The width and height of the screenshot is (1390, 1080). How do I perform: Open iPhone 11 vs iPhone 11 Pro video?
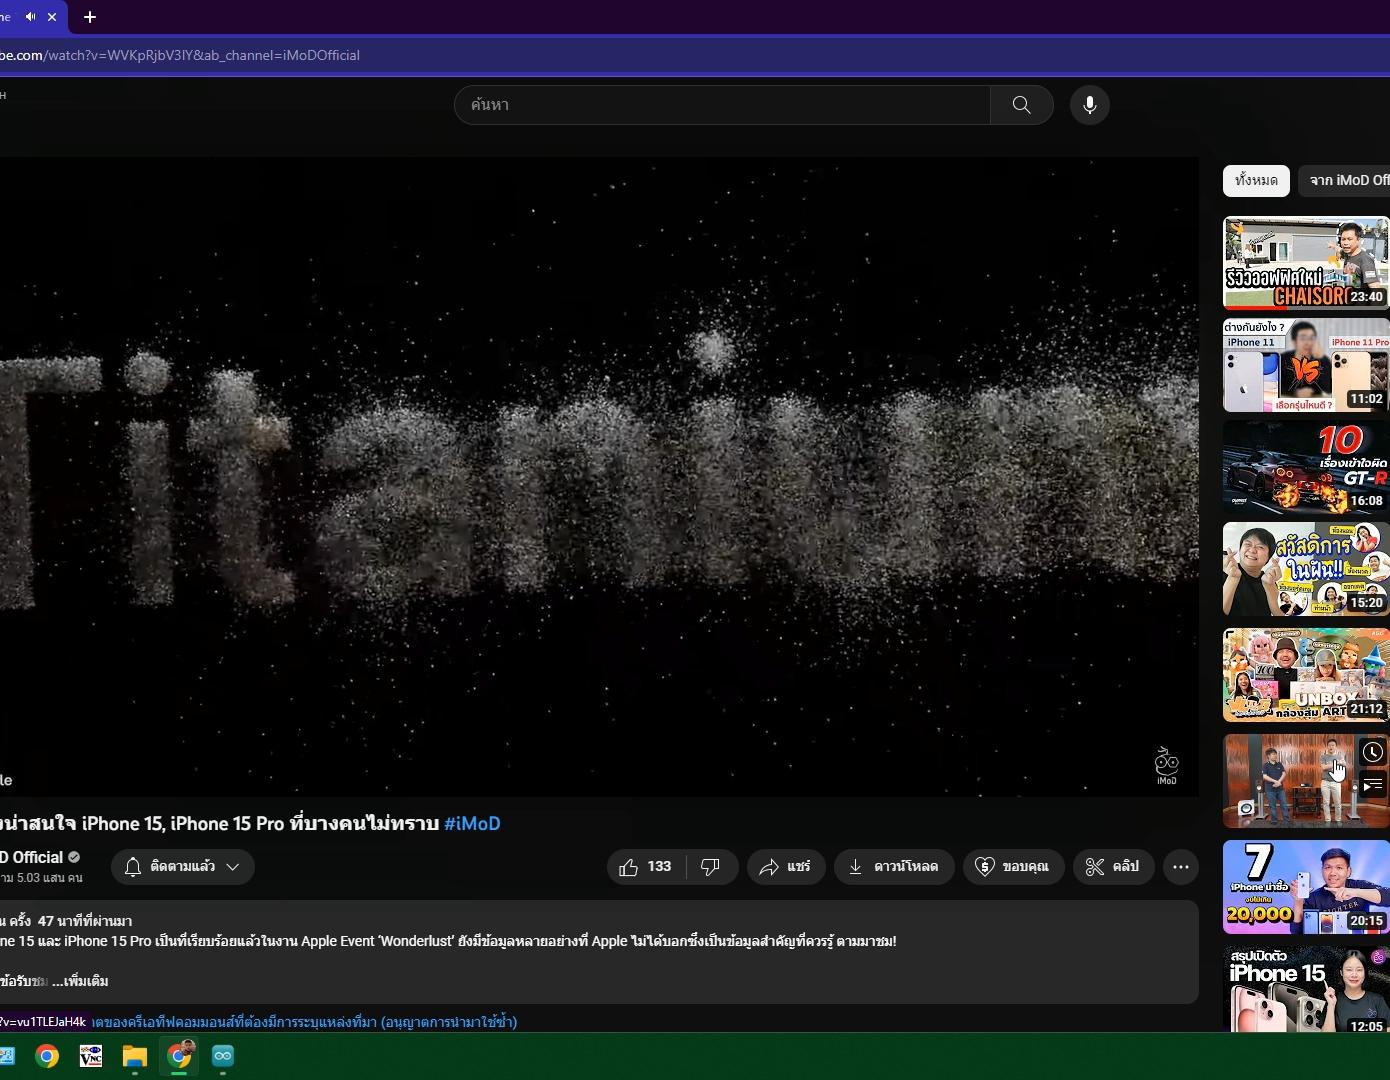coord(1306,365)
